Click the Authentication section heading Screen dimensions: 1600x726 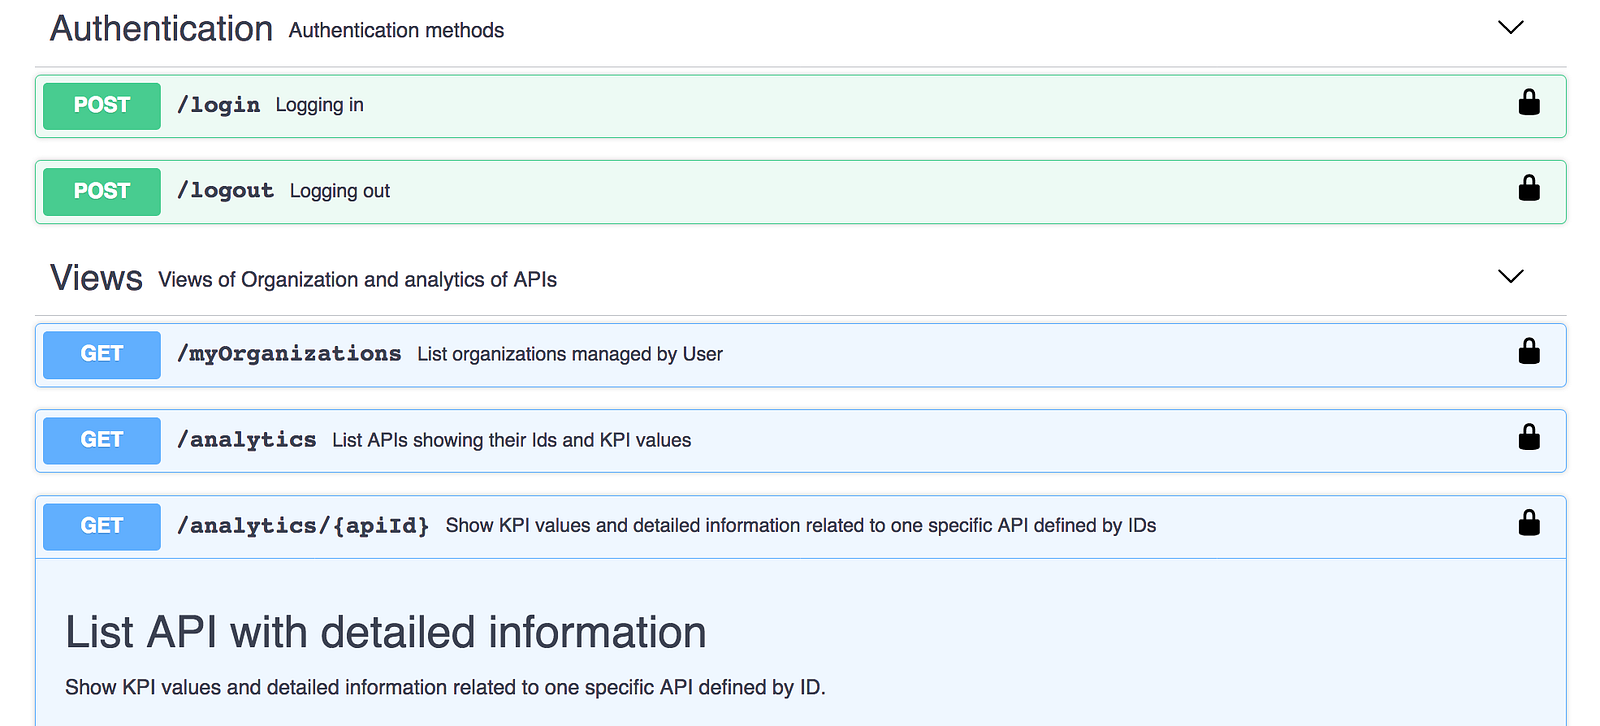point(161,29)
